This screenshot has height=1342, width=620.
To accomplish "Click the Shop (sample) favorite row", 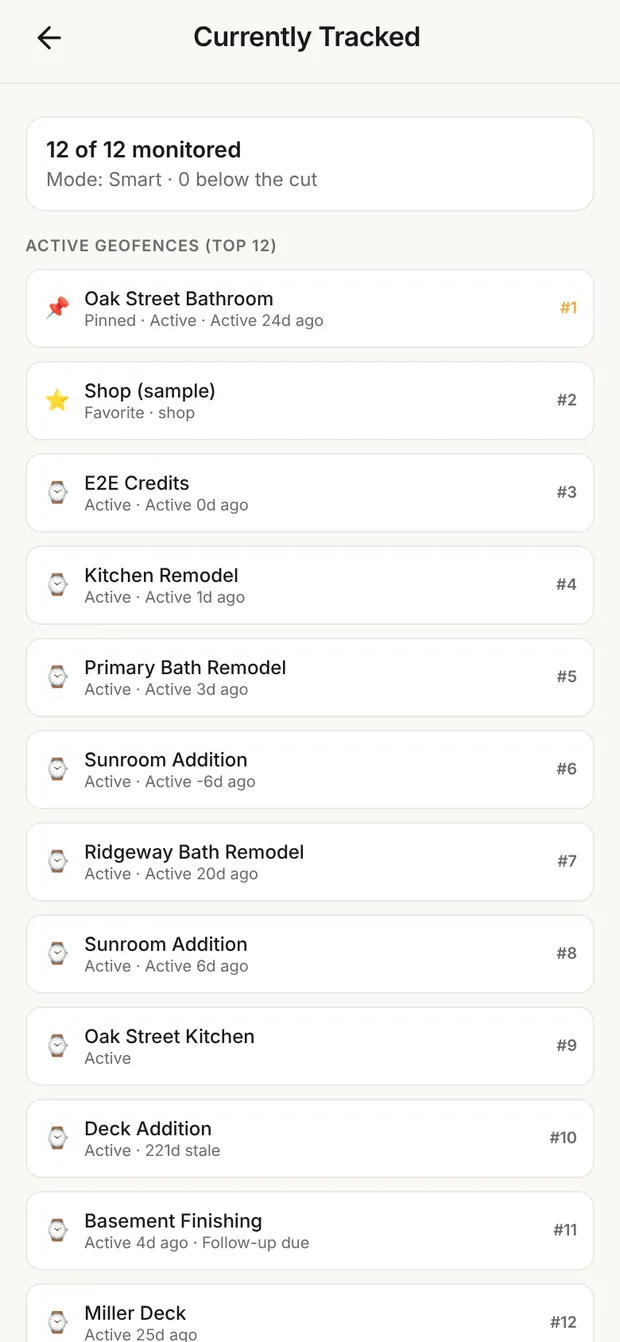I will 310,400.
